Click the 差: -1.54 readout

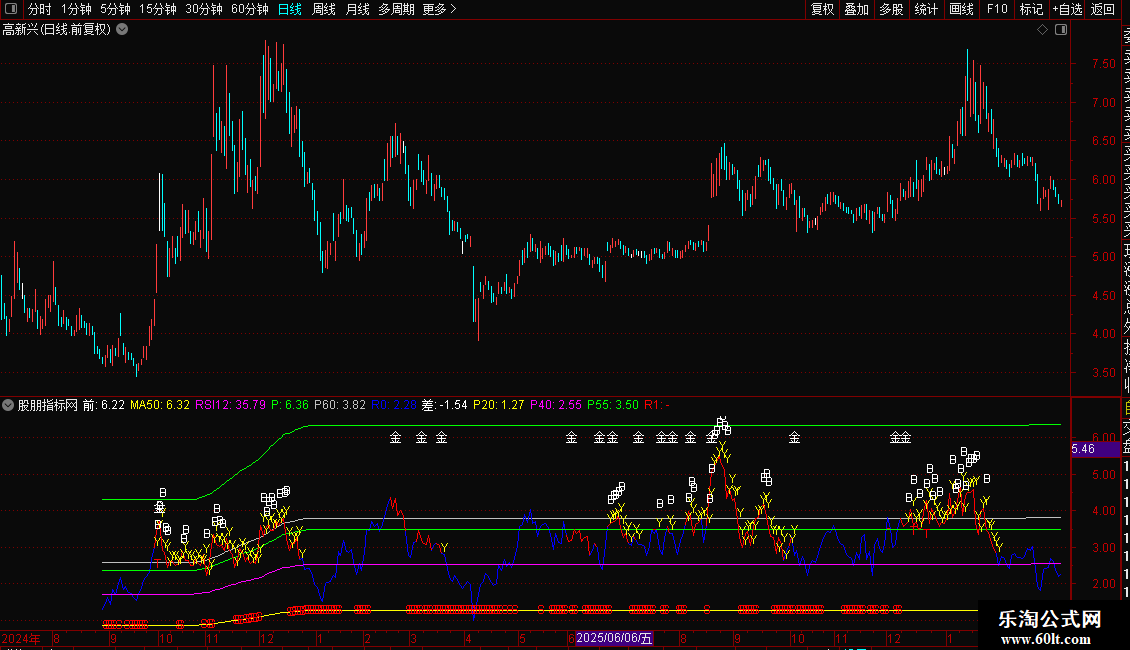point(445,405)
